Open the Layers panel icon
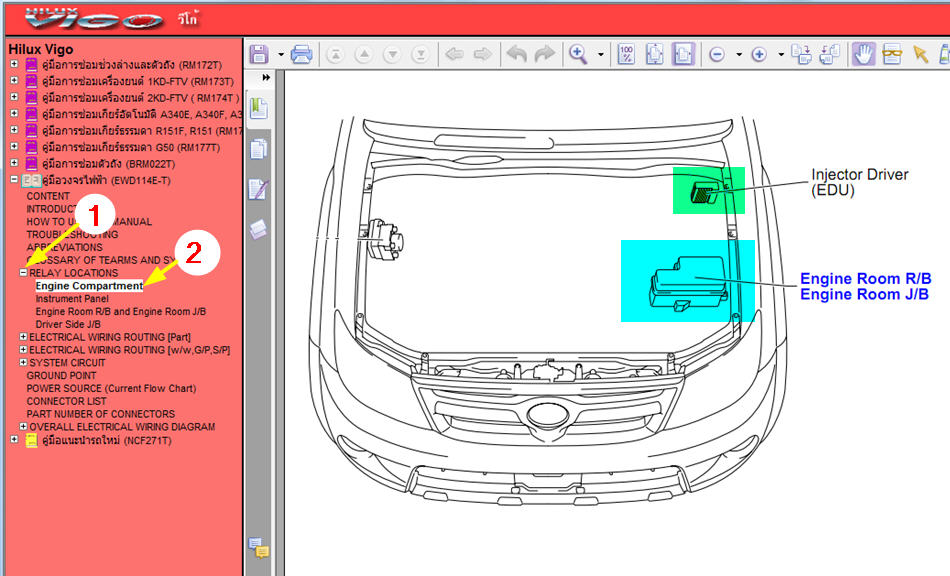This screenshot has height=576, width=950. pyautogui.click(x=259, y=230)
